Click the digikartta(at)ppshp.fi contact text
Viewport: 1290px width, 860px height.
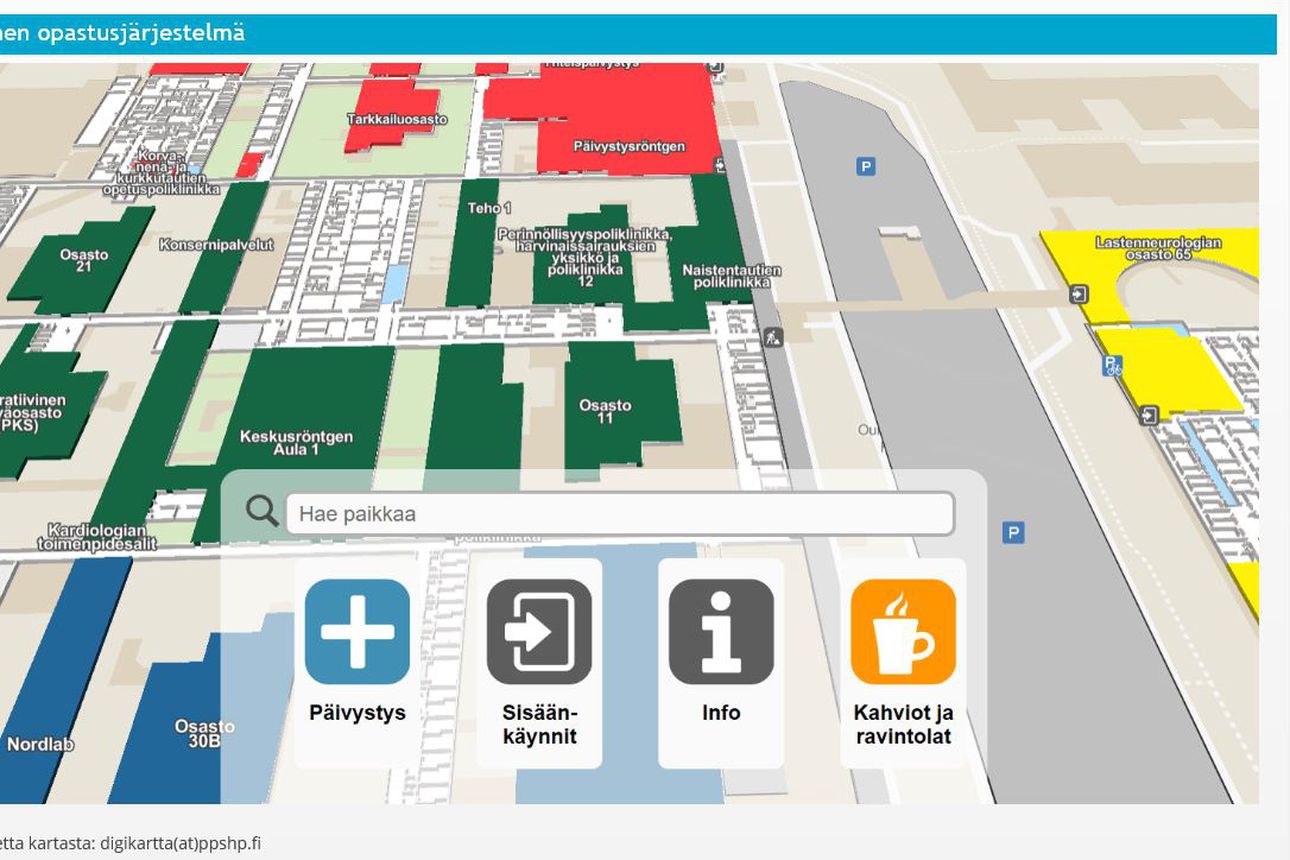(180, 843)
